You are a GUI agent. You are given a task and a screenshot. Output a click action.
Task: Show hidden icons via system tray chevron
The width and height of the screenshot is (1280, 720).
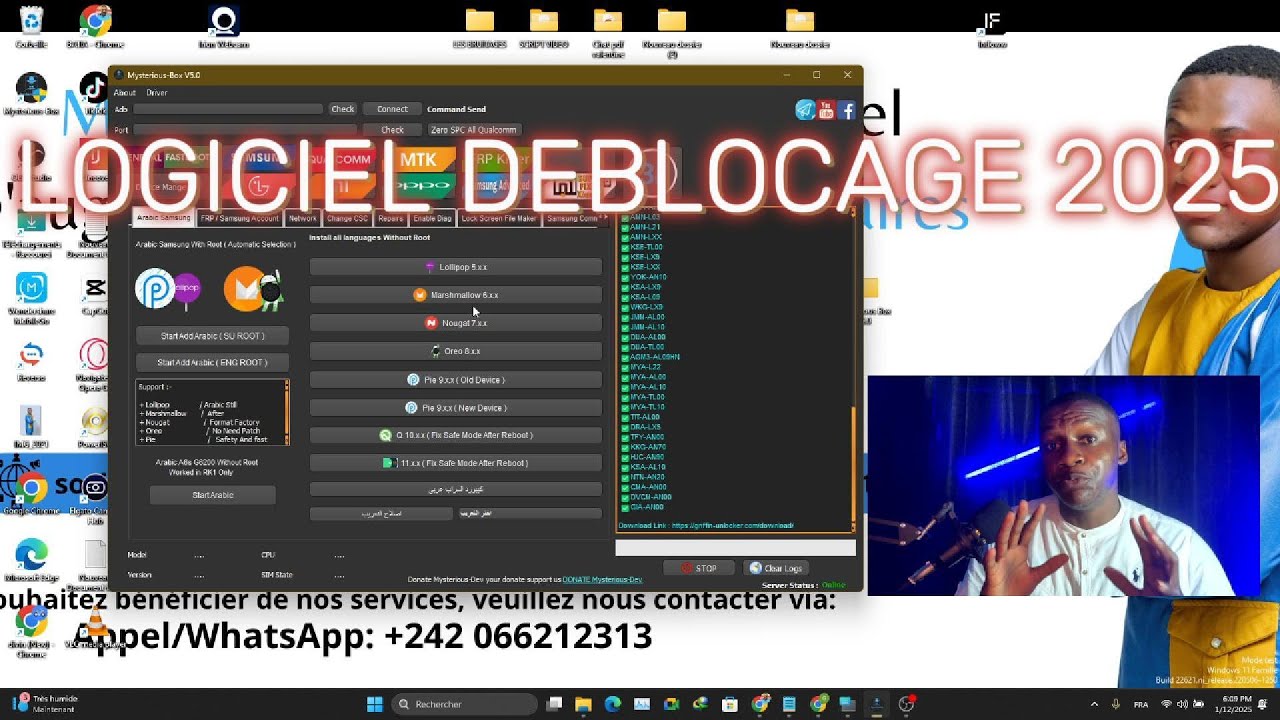(1094, 704)
